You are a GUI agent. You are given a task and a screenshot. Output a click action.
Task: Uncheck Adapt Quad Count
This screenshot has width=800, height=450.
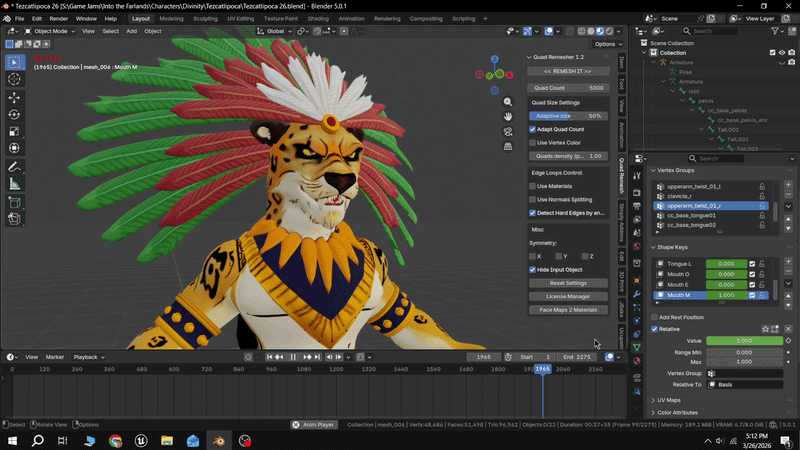point(533,130)
